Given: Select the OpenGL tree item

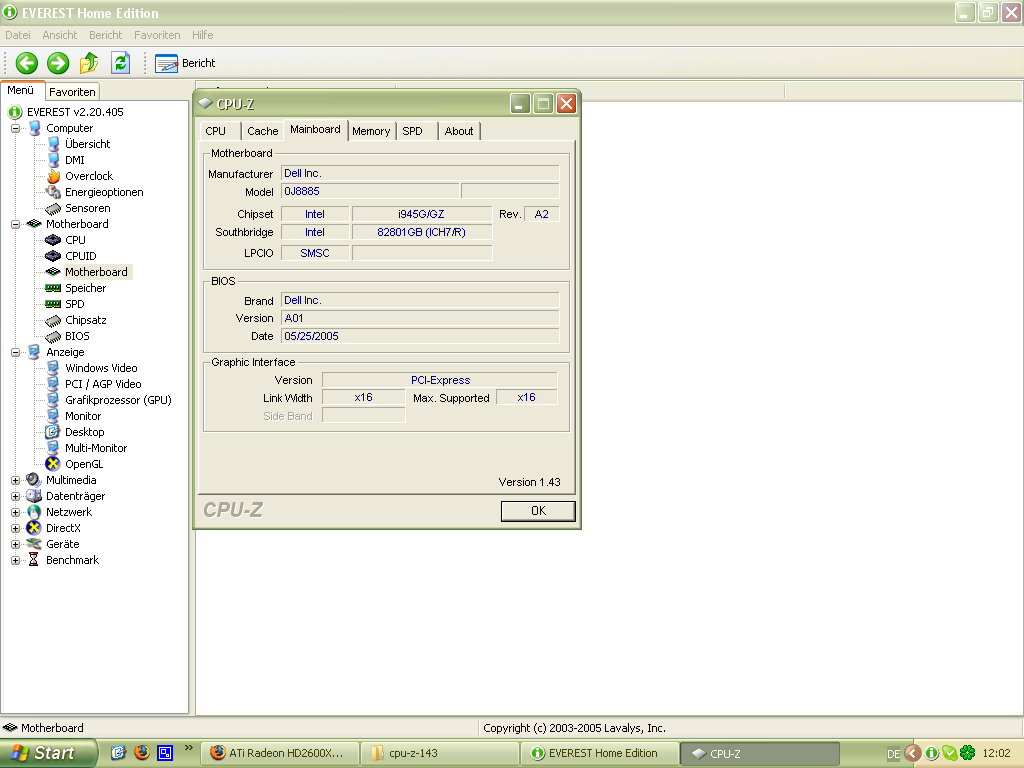Looking at the screenshot, I should (83, 464).
